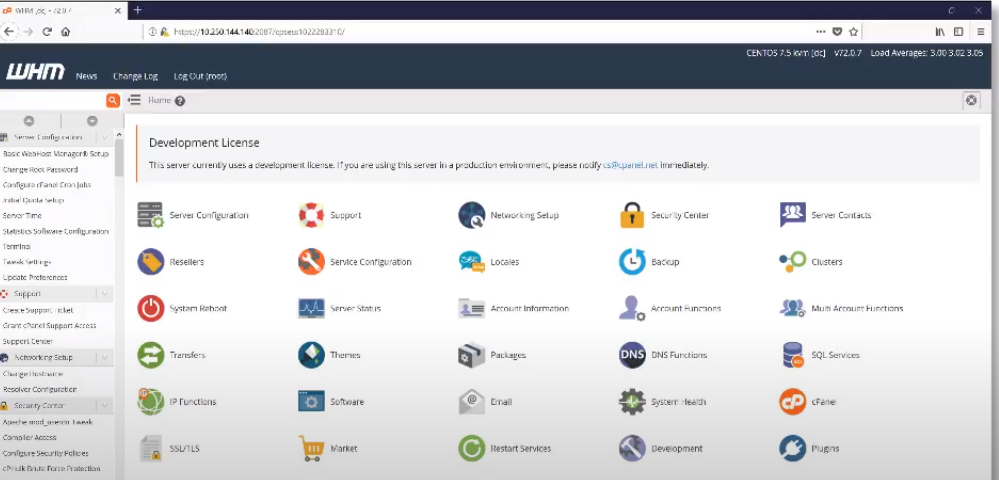Open the Server Configuration icon
This screenshot has width=999, height=480.
click(x=150, y=215)
